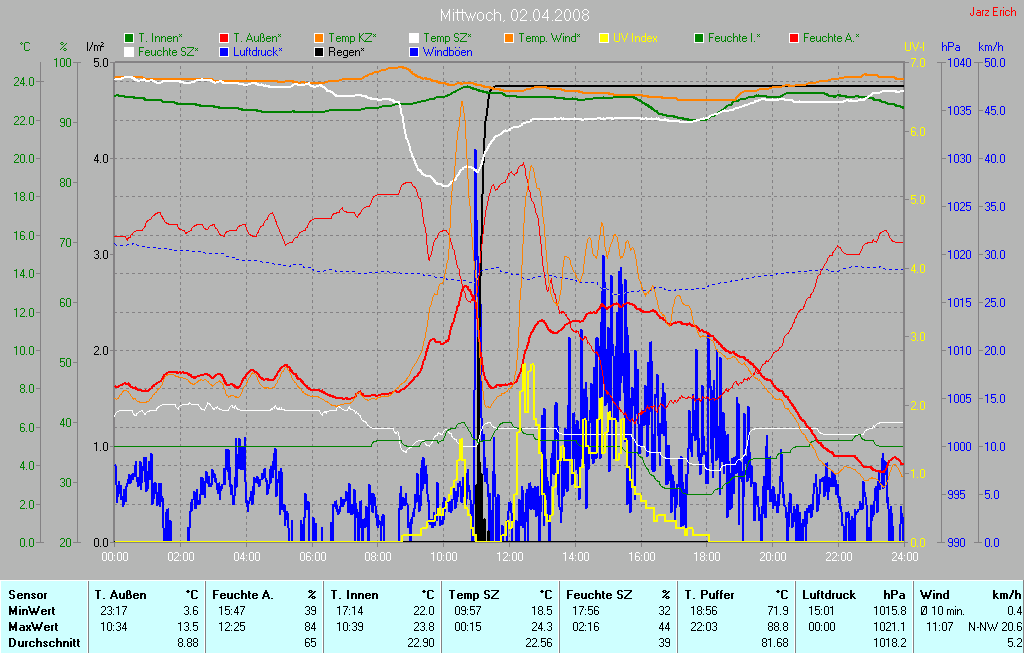The image size is (1024, 653).
Task: Click the 12:00 time axis label
Action: point(509,556)
